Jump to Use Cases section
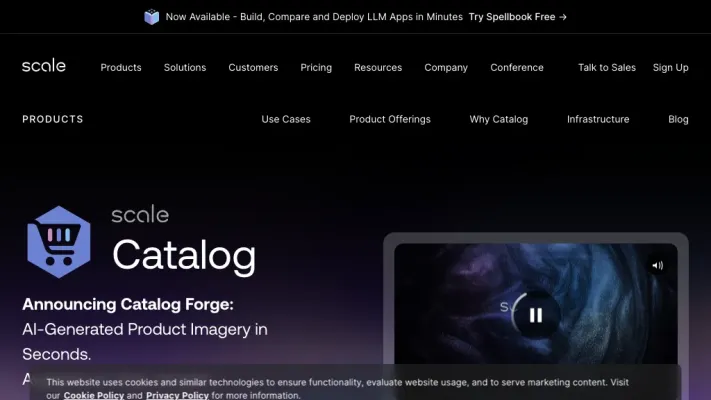 tap(286, 119)
